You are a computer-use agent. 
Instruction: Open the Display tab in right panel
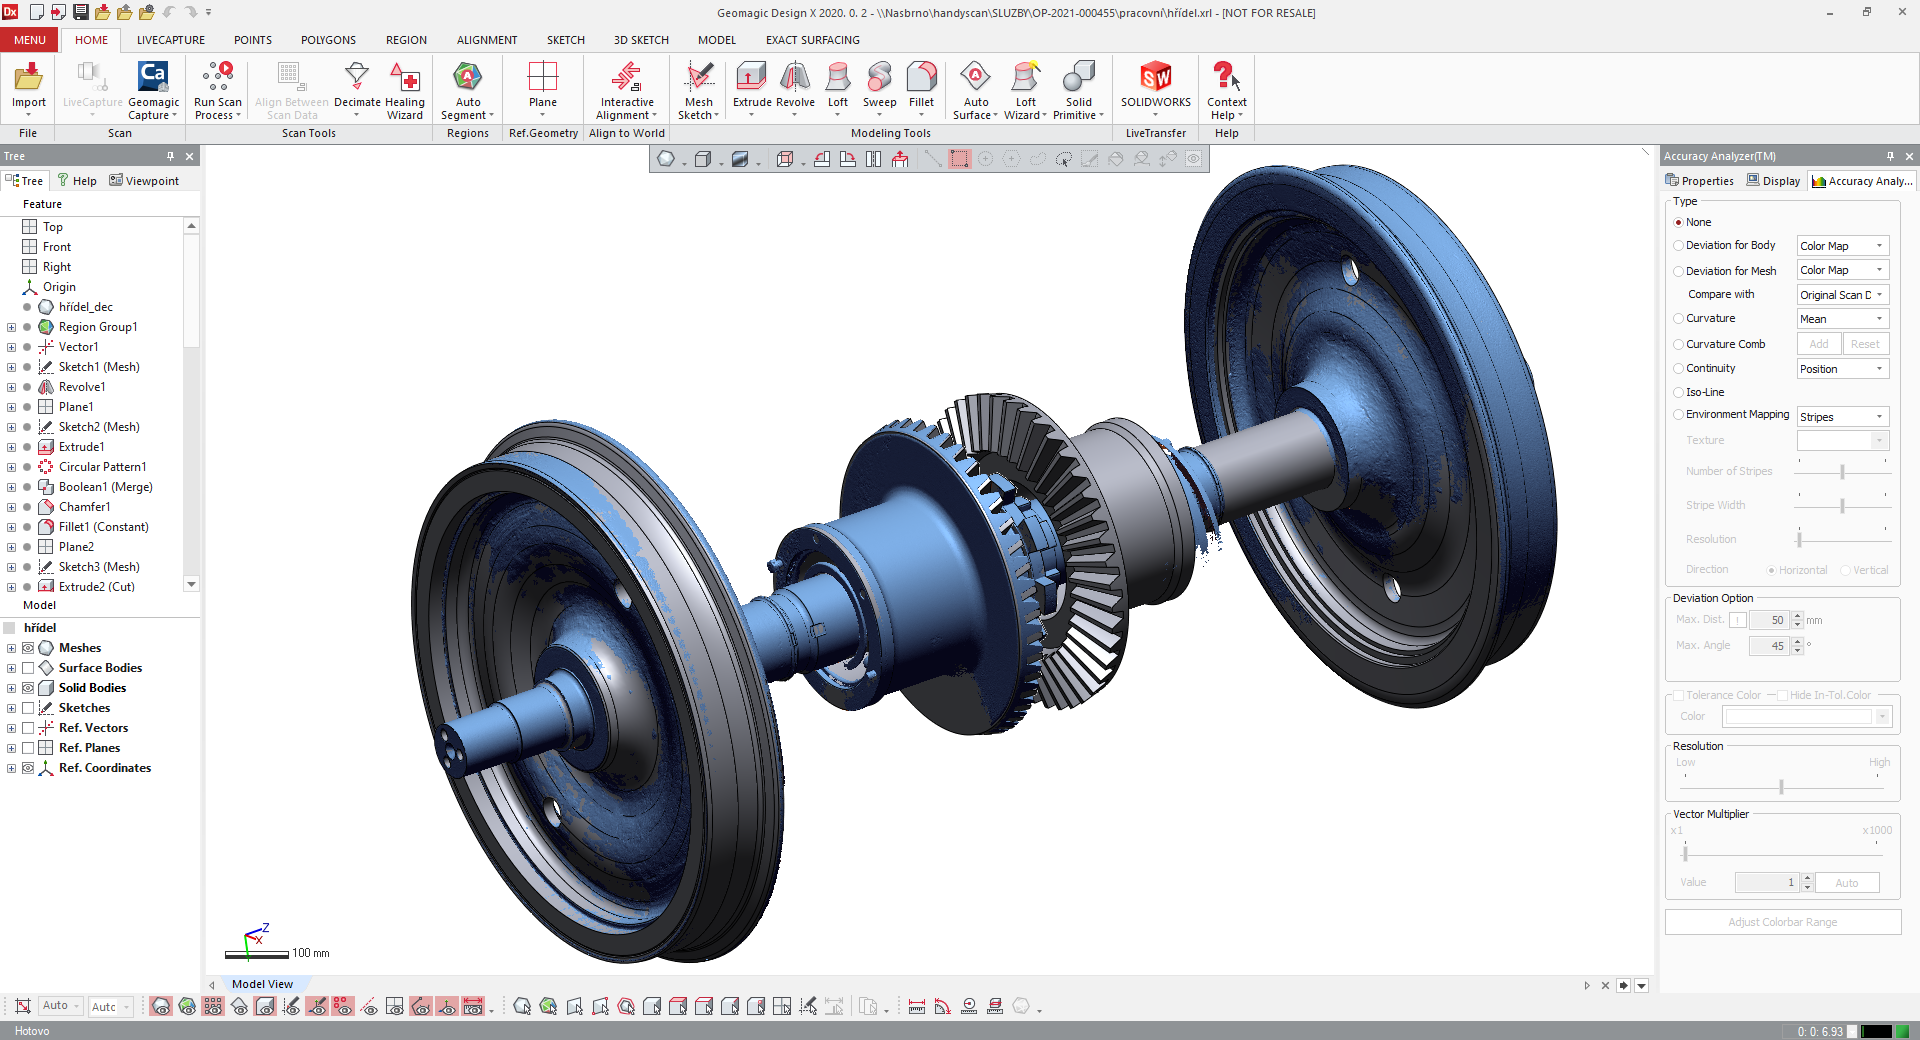(x=1773, y=181)
